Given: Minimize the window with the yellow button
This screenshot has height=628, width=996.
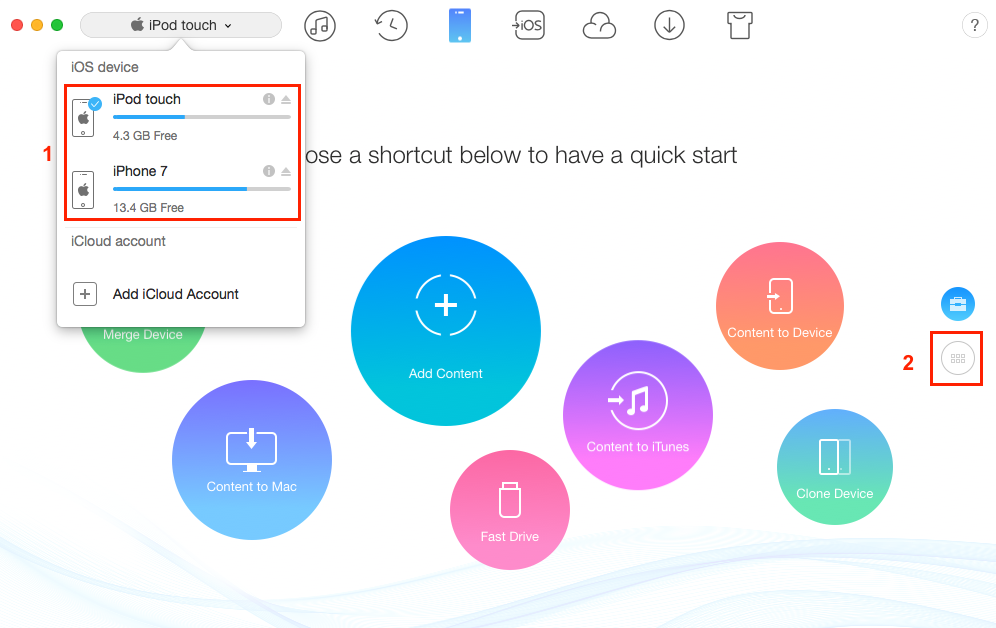Looking at the screenshot, I should [x=37, y=25].
